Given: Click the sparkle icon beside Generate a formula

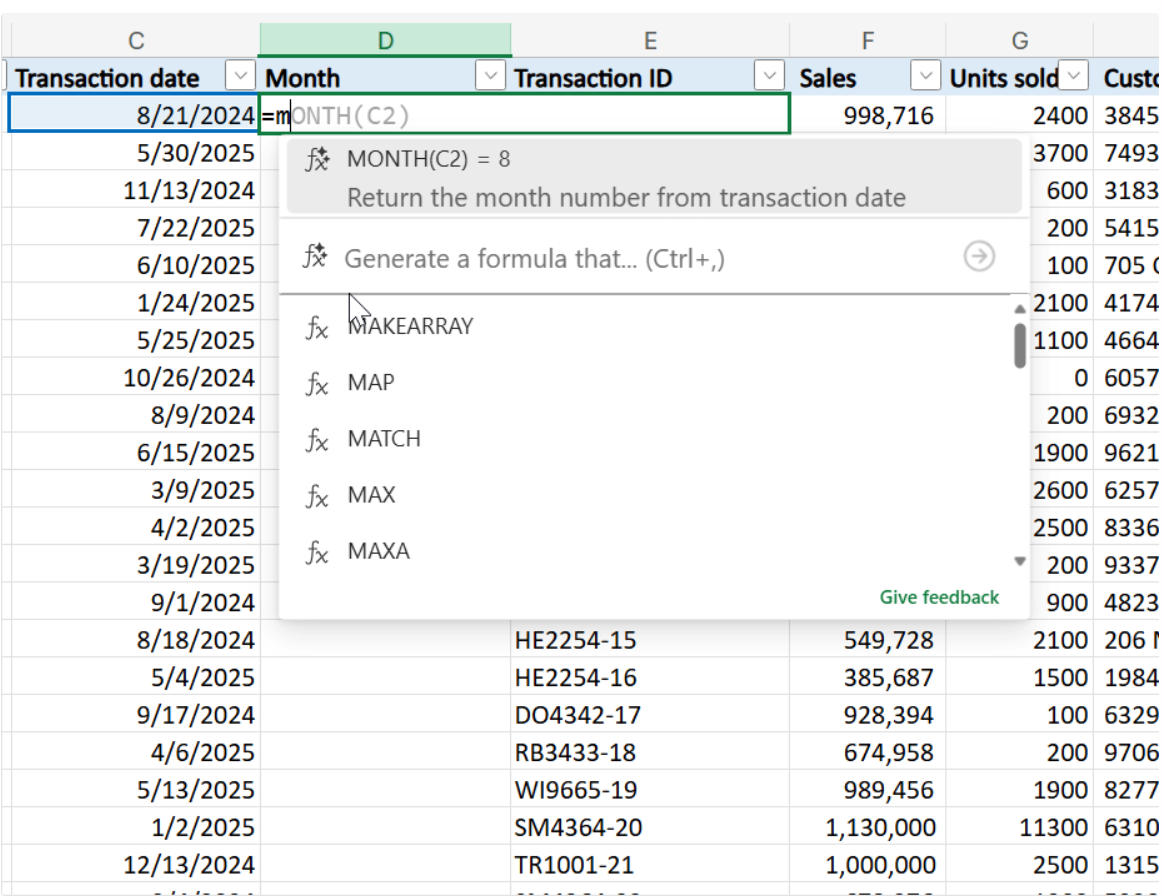Looking at the screenshot, I should pos(315,256).
